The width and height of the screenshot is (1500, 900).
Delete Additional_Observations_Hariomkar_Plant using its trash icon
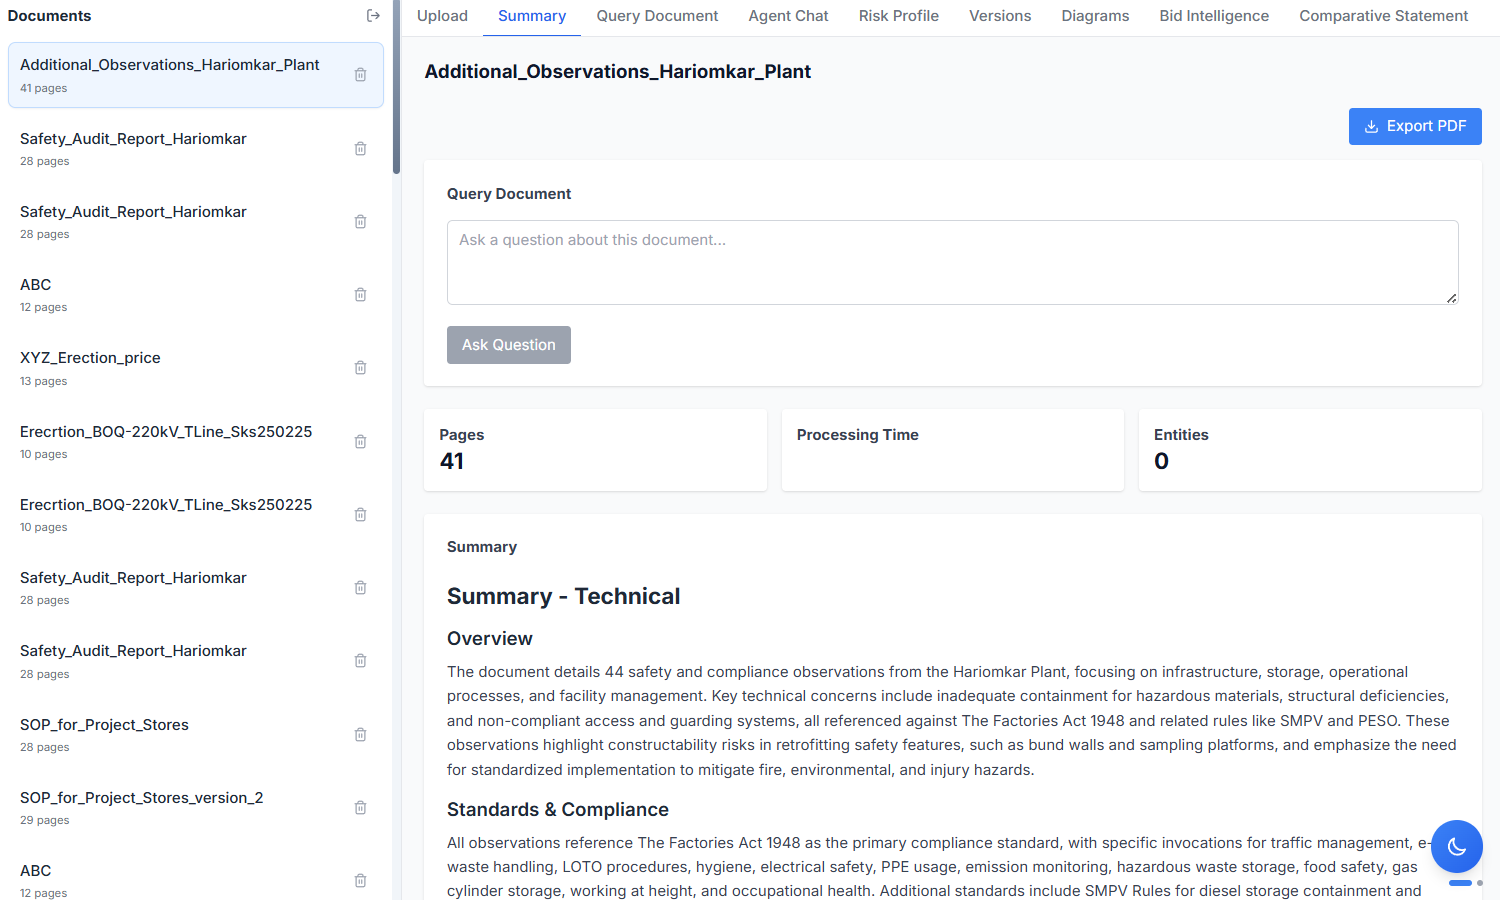tap(361, 75)
